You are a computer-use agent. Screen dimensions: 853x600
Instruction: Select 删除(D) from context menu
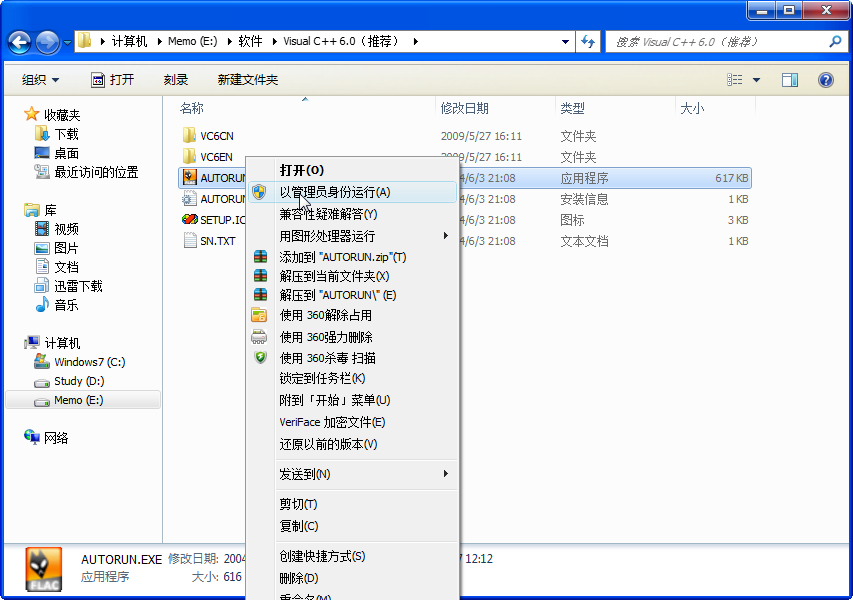click(352, 578)
